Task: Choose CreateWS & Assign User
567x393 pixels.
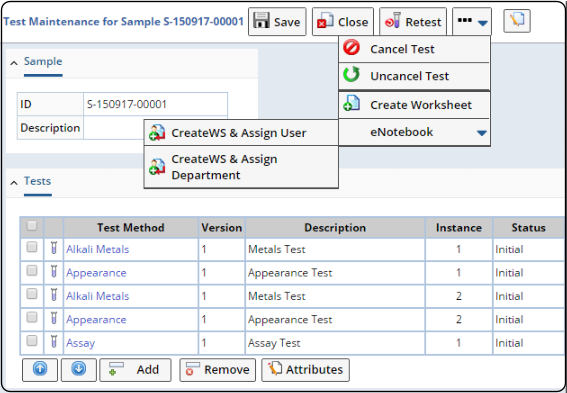Action: (x=241, y=133)
